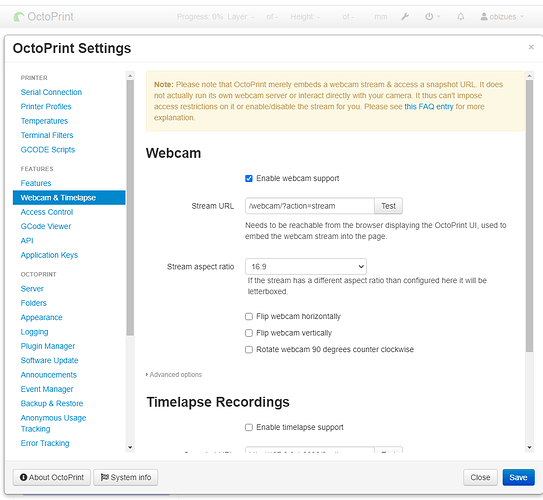Open the obizues user menu
543x500 pixels.
[502, 16]
